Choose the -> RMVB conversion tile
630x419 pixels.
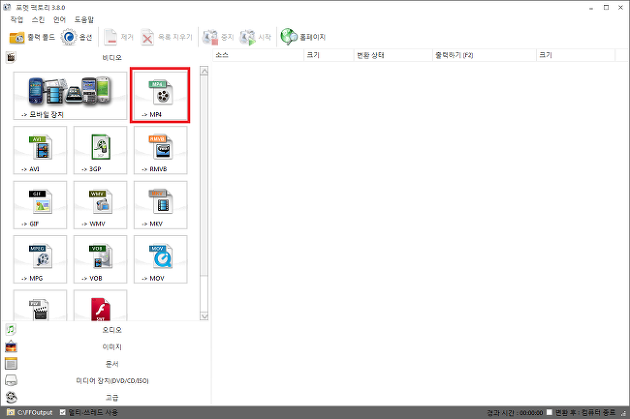160,150
